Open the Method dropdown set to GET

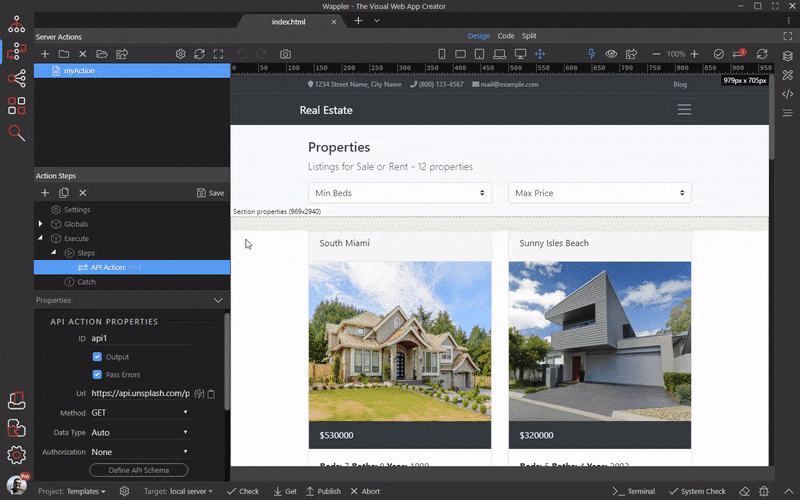(139, 412)
